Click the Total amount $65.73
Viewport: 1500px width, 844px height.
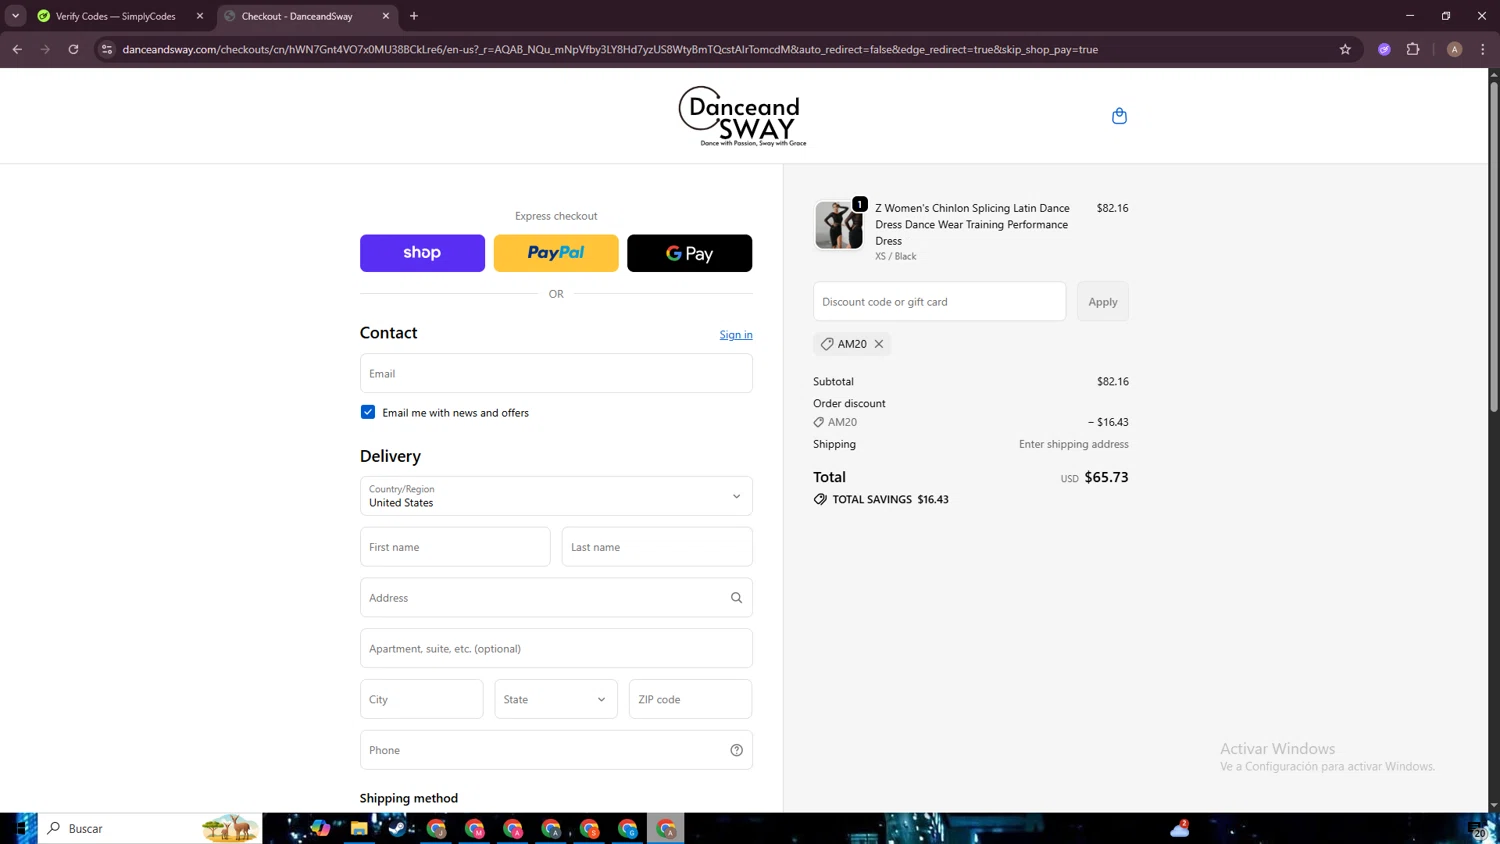point(1106,478)
